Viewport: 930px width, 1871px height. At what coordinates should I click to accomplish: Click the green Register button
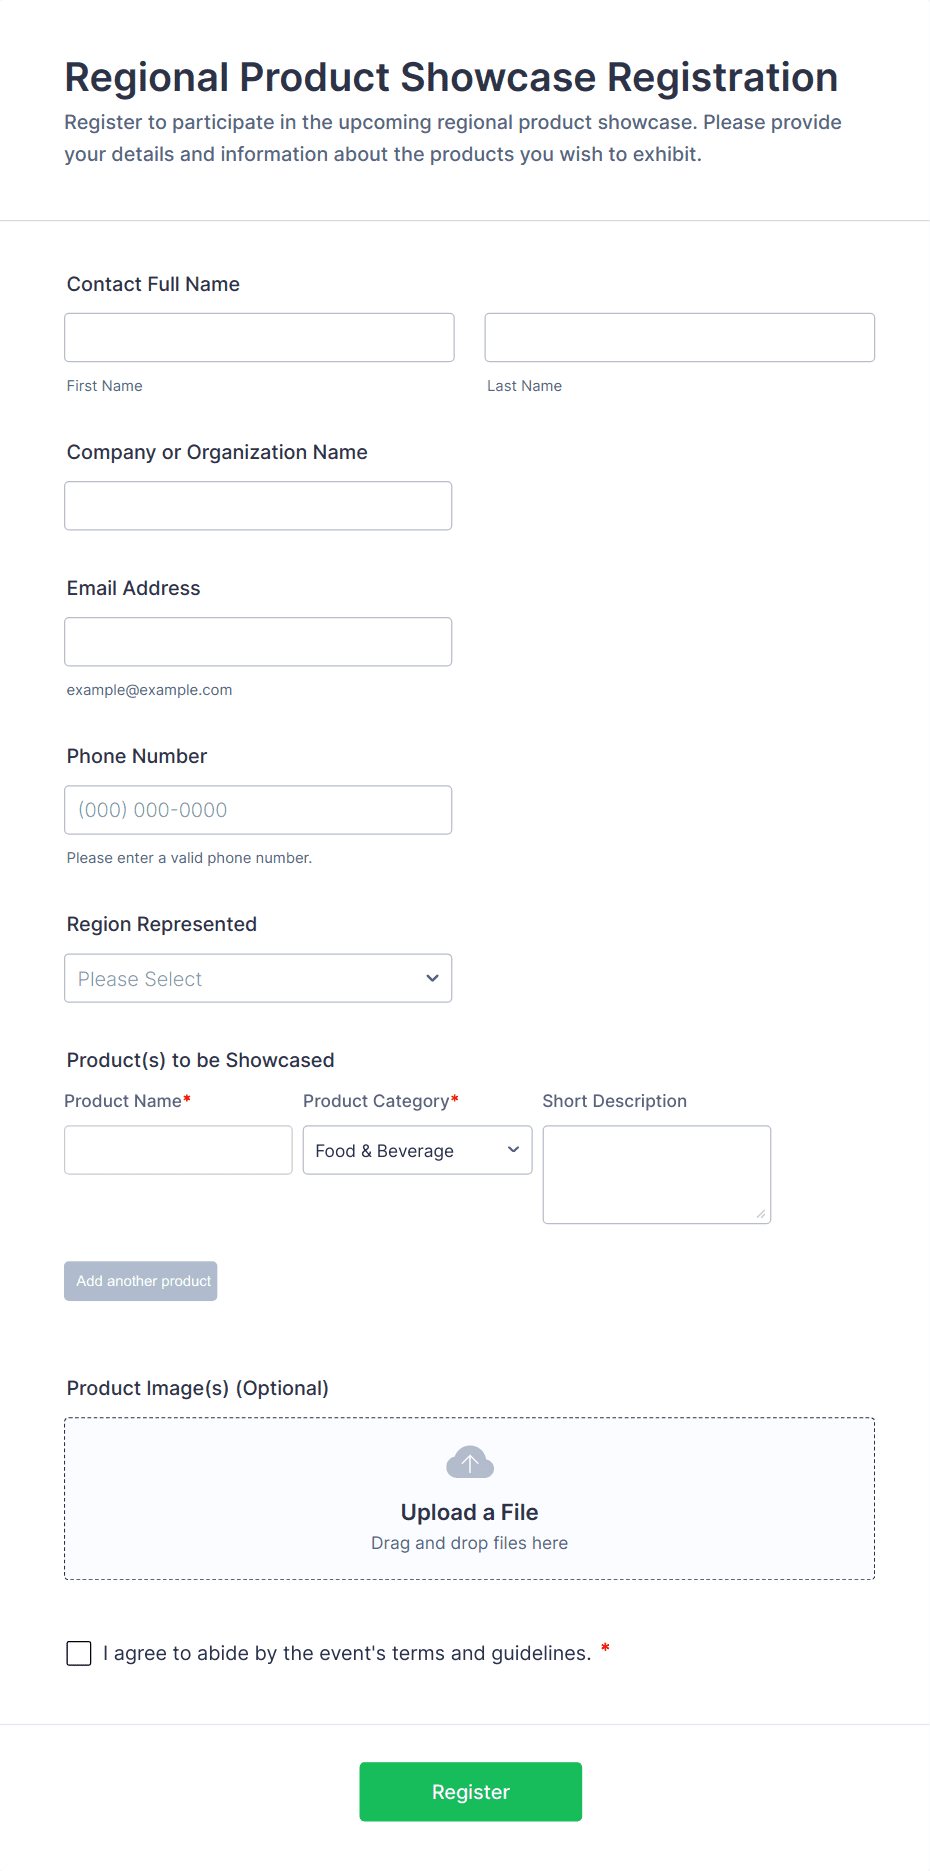click(x=470, y=1791)
